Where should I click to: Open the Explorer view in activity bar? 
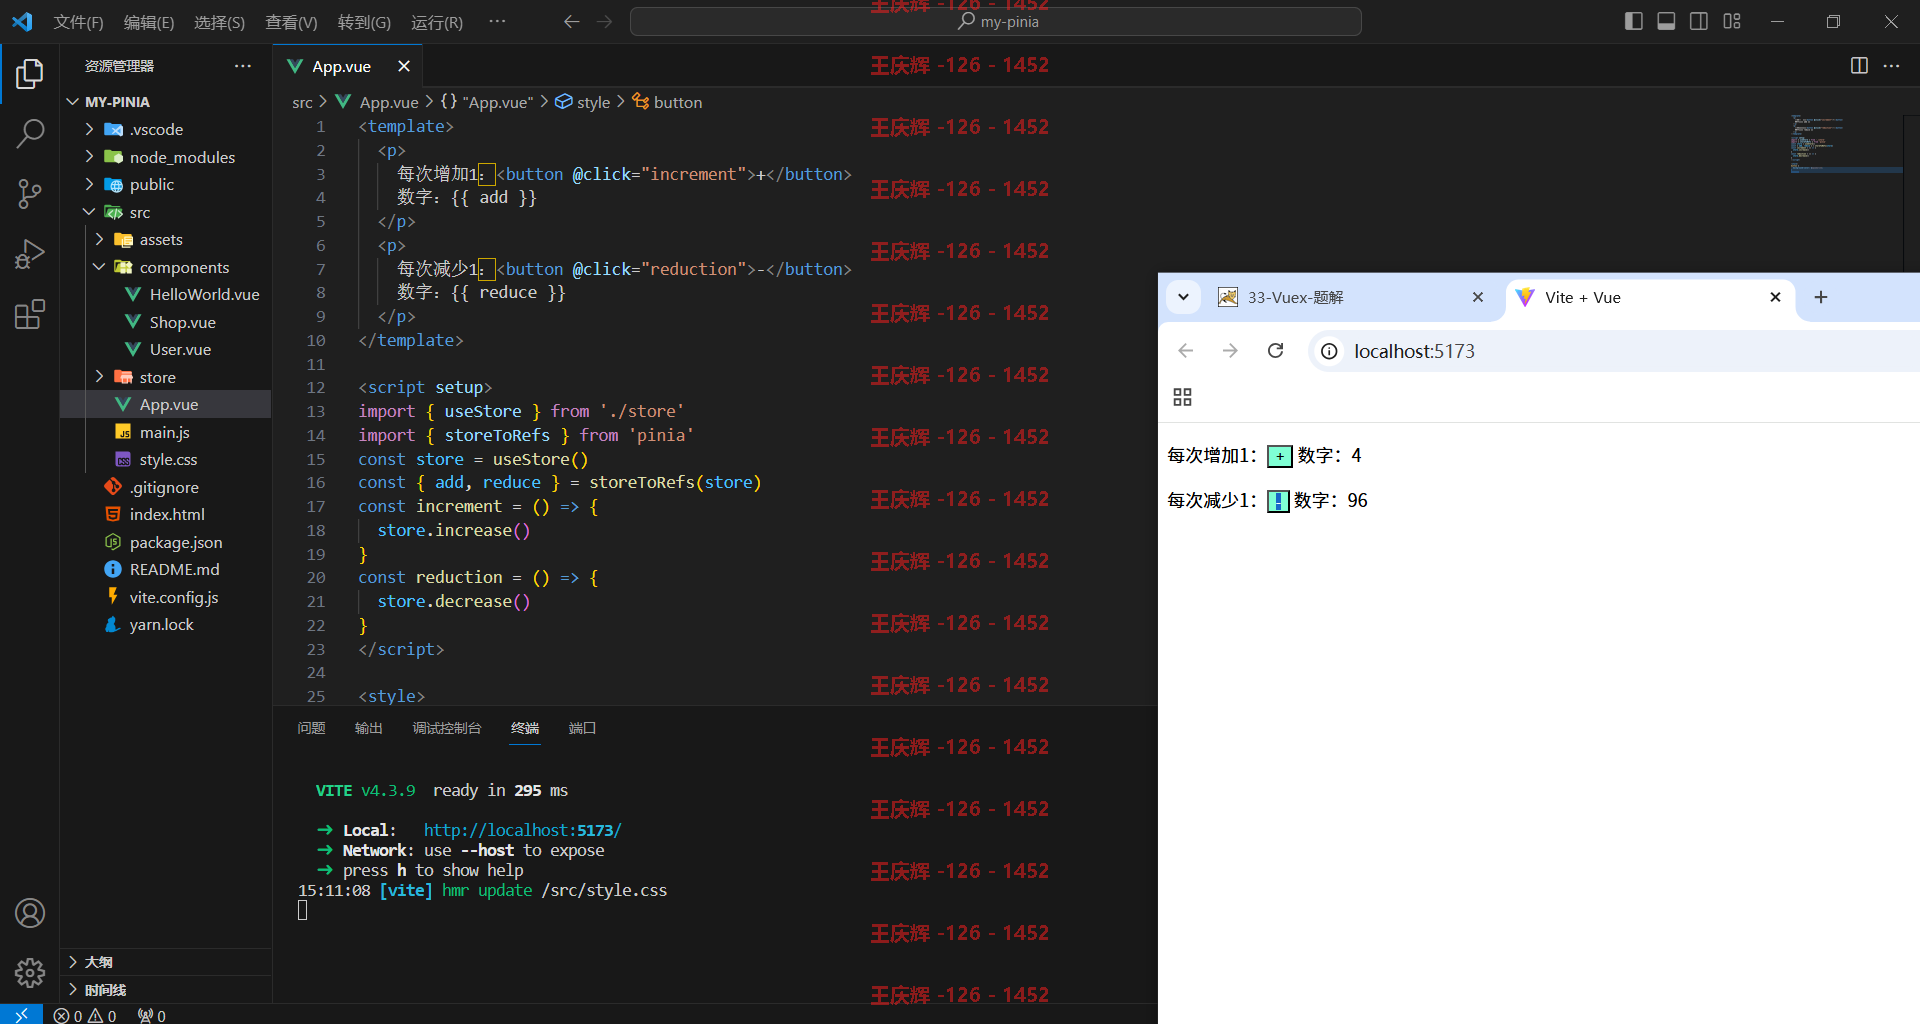tap(30, 74)
